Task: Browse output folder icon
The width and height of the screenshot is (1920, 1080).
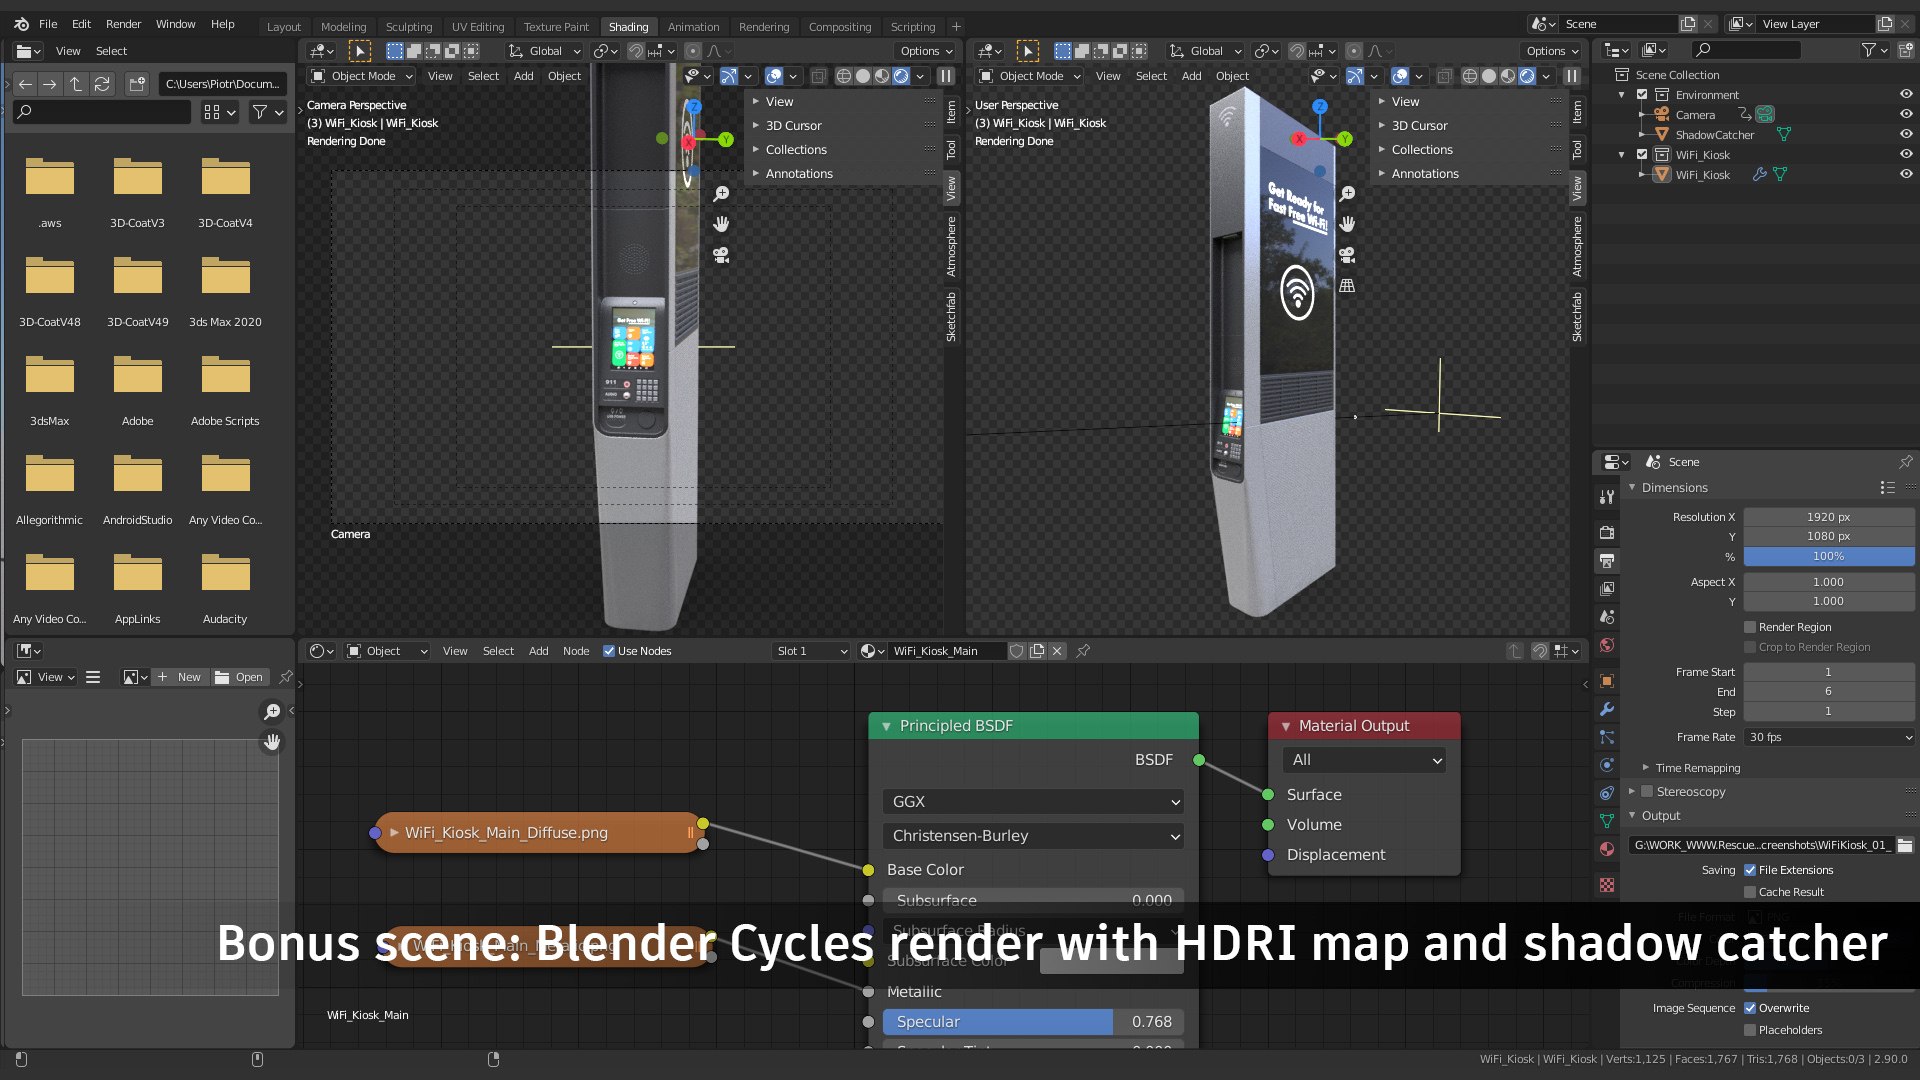Action: (1905, 845)
